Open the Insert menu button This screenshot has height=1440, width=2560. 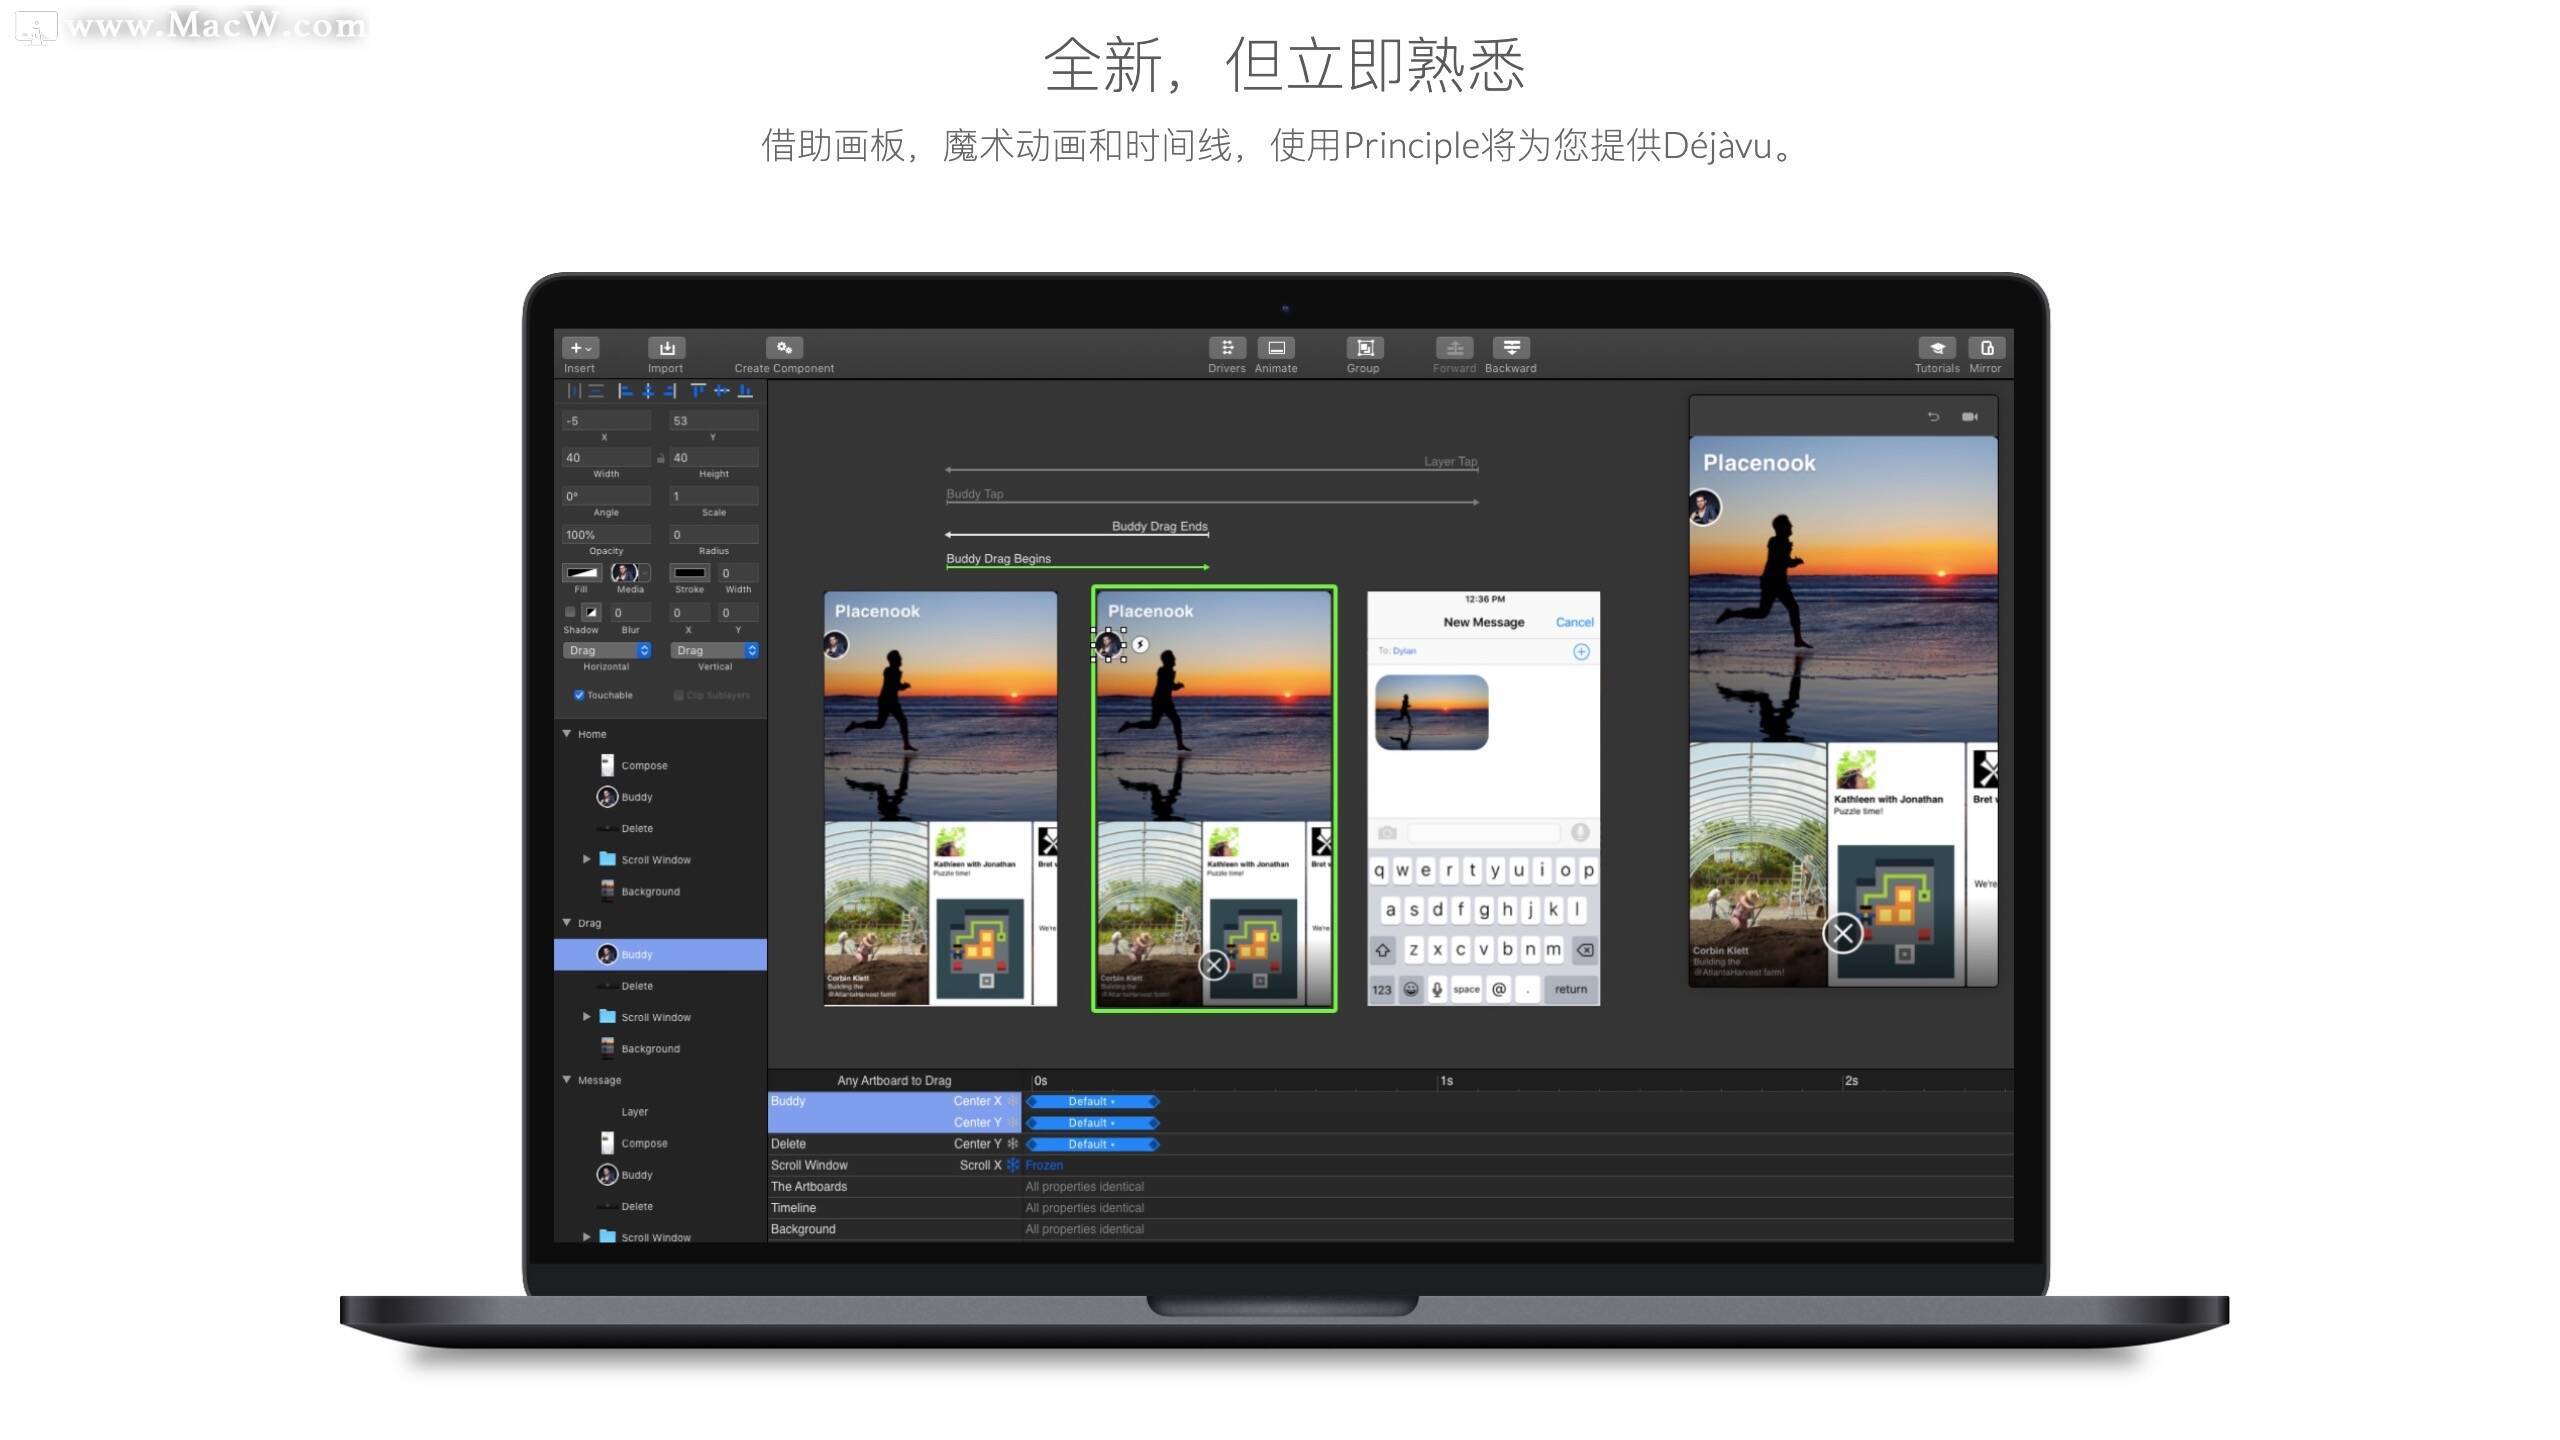(580, 348)
